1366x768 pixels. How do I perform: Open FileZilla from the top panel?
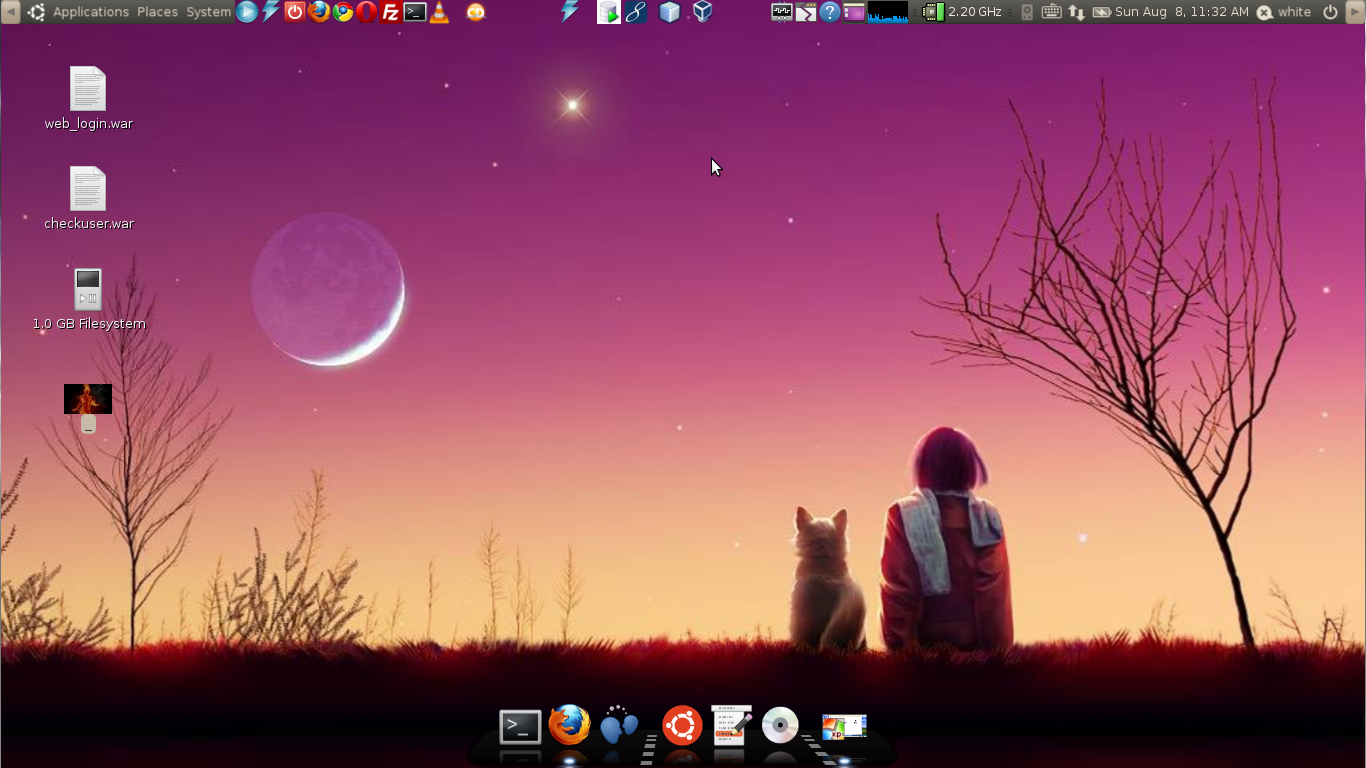click(x=391, y=12)
